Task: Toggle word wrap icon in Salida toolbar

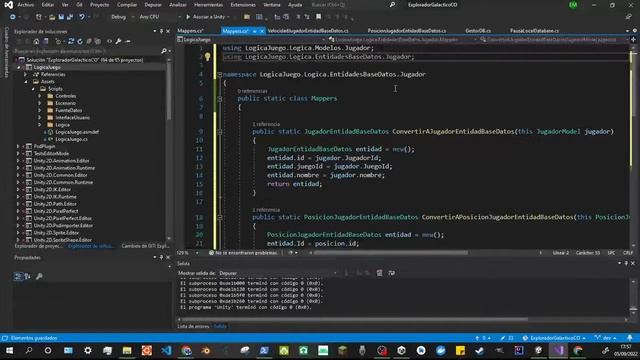Action: 391,273
